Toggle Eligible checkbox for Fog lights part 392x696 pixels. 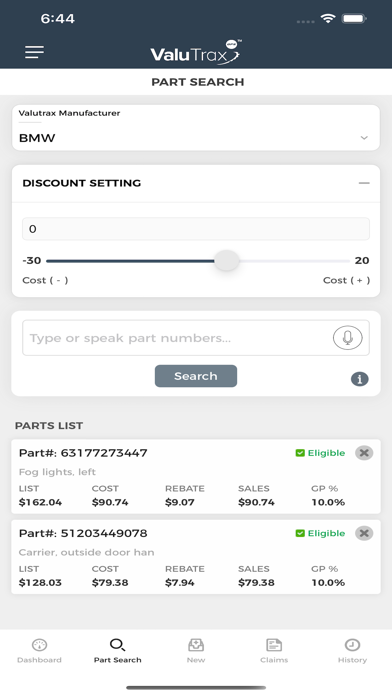300,453
